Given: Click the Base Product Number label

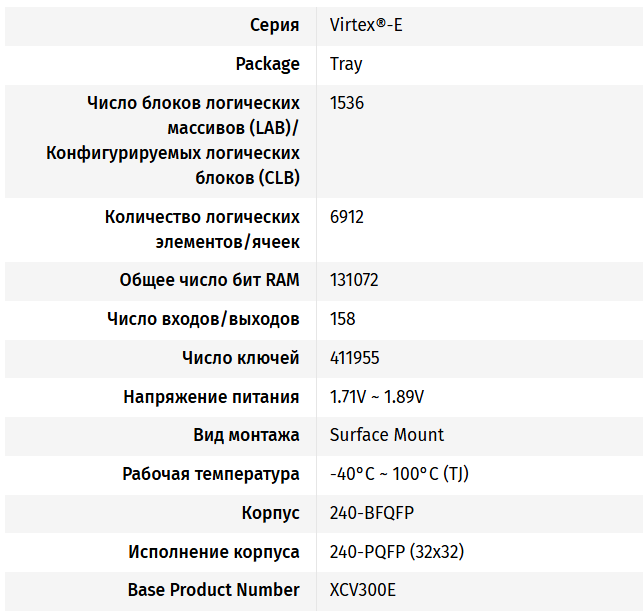Looking at the screenshot, I should coord(213,590).
